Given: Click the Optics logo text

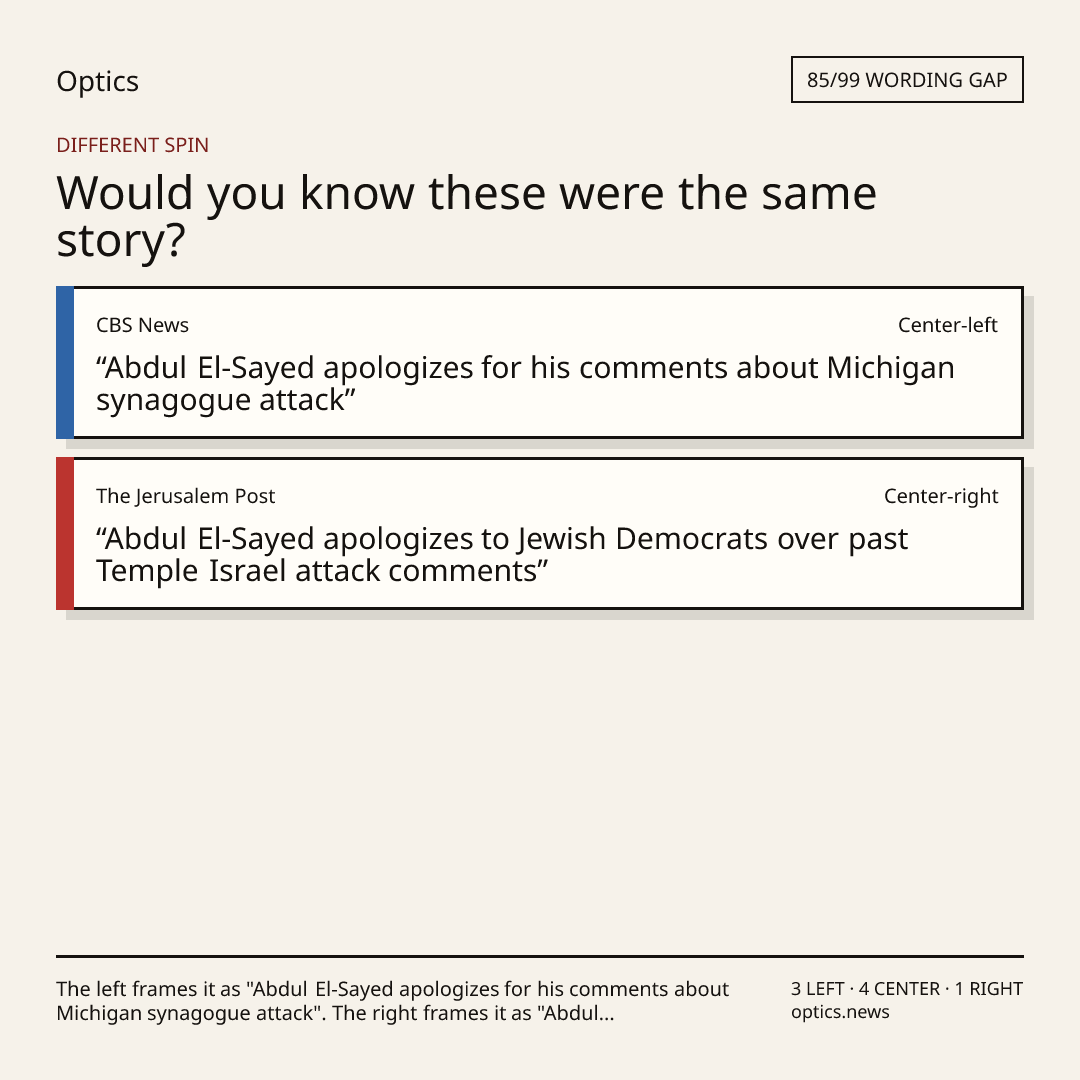Looking at the screenshot, I should coord(97,81).
